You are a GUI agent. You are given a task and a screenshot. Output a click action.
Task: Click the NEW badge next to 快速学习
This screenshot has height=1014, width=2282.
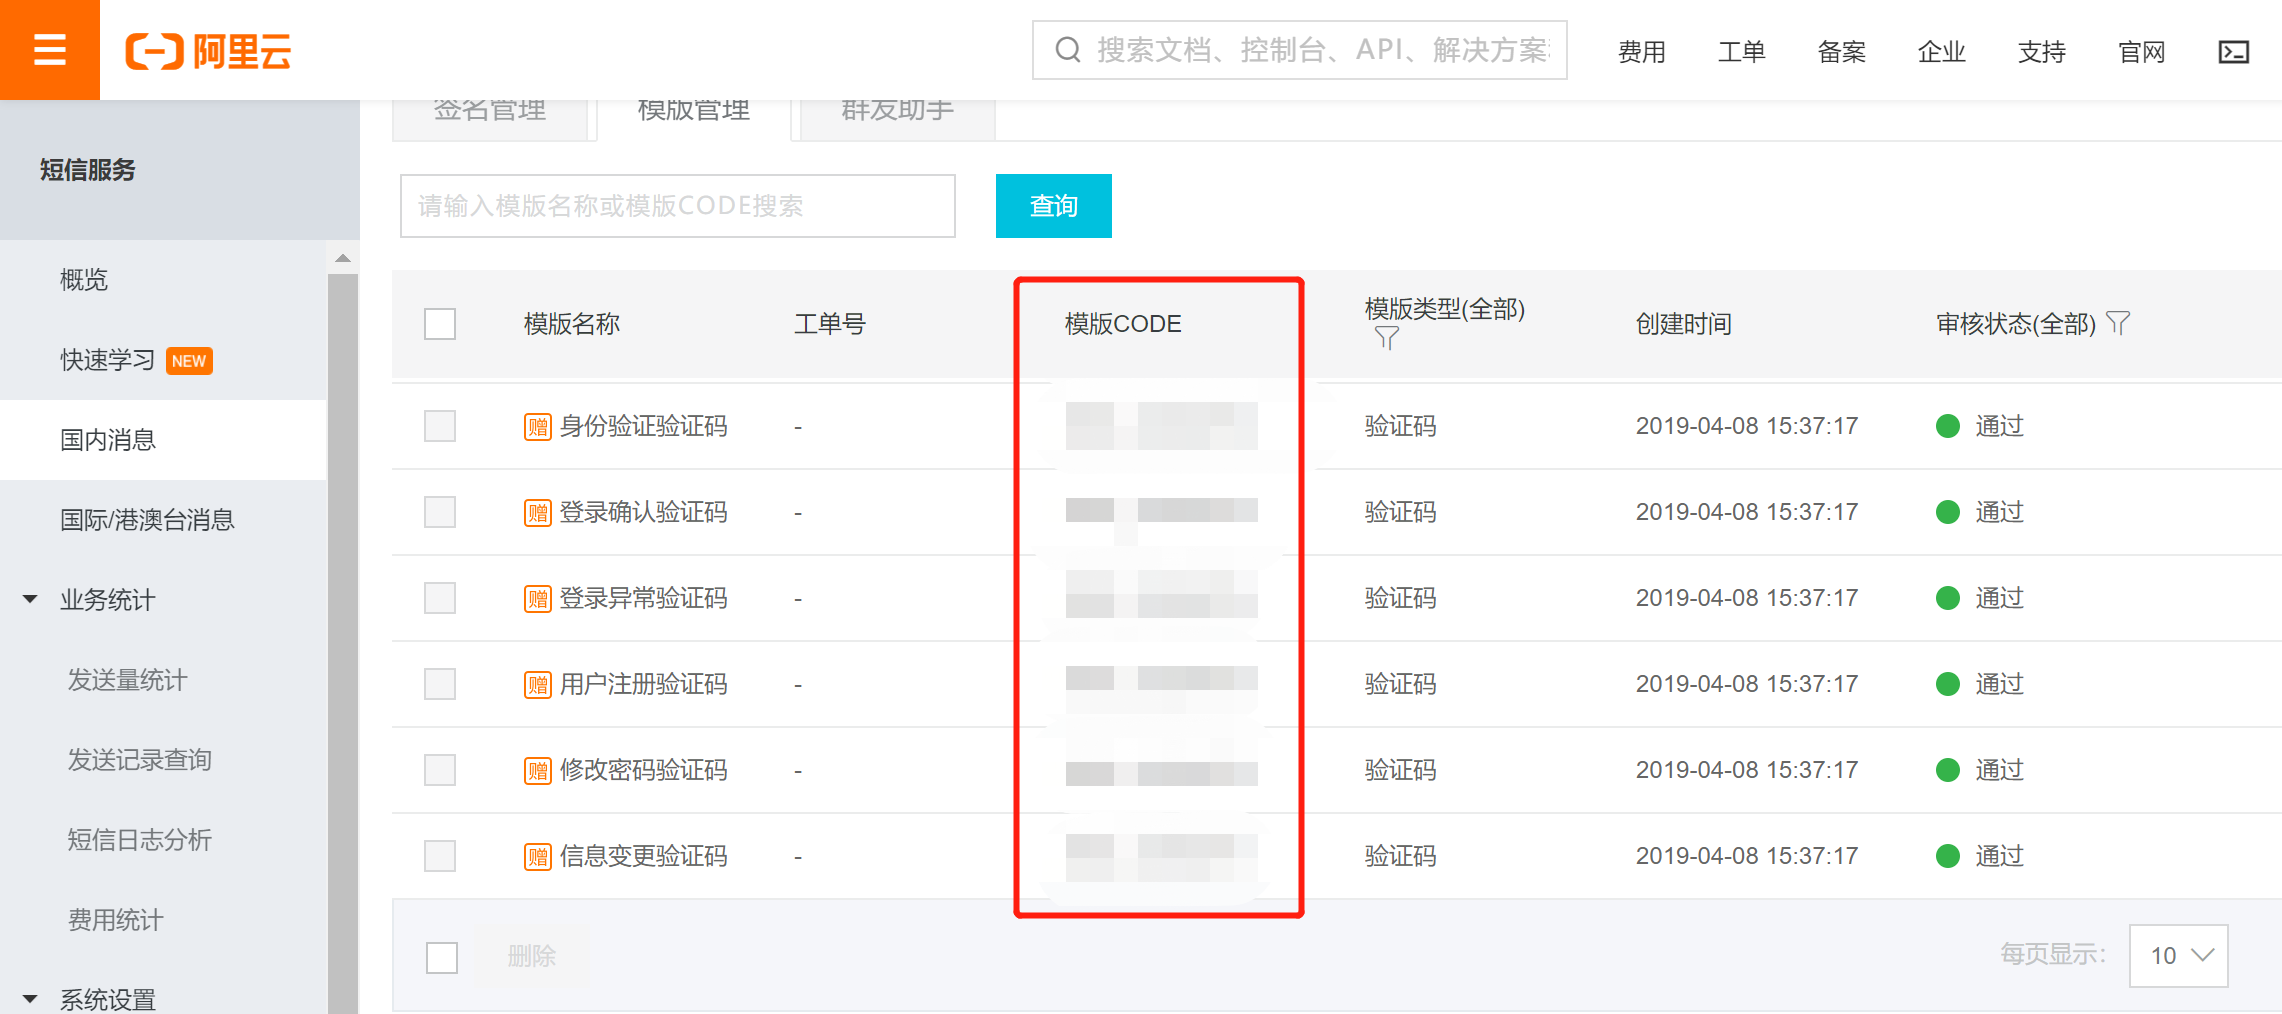click(188, 361)
